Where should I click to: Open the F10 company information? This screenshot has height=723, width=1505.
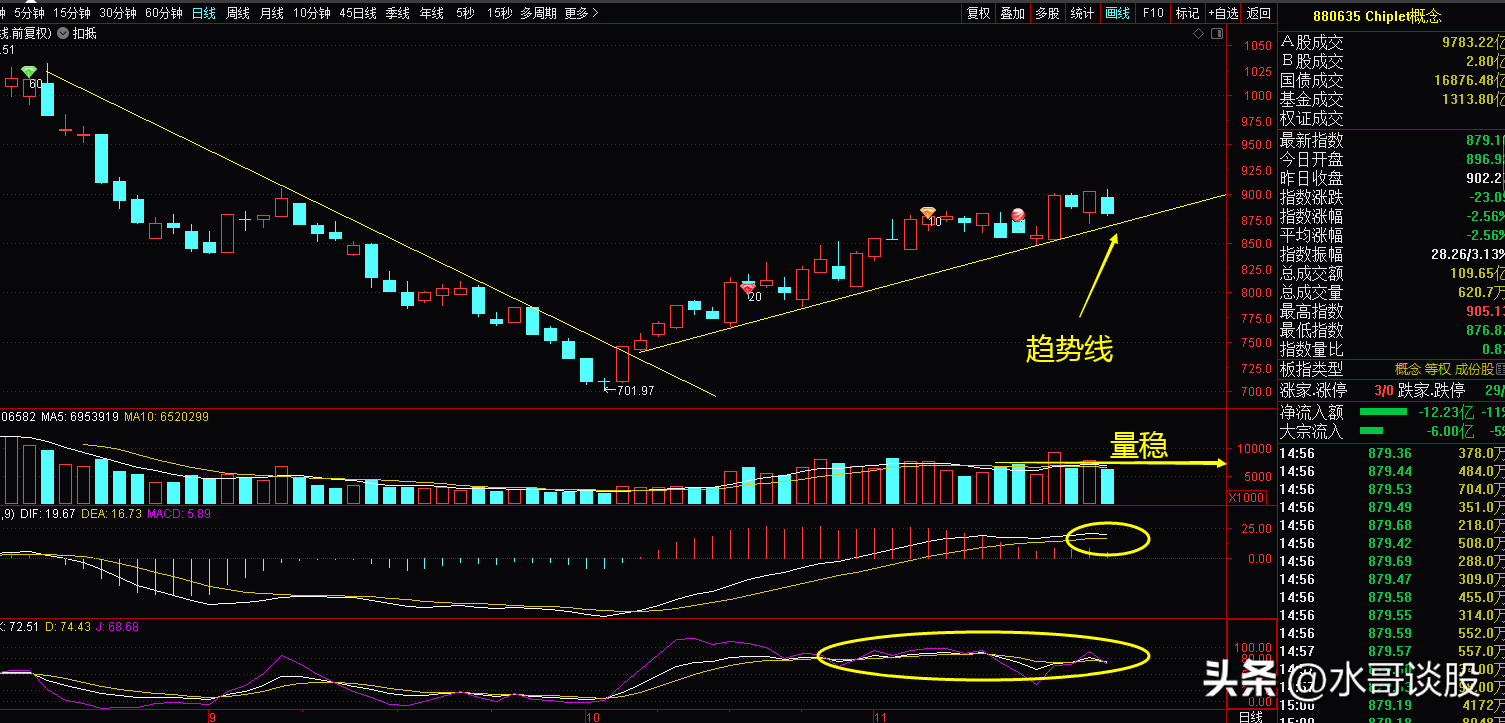coord(1153,13)
